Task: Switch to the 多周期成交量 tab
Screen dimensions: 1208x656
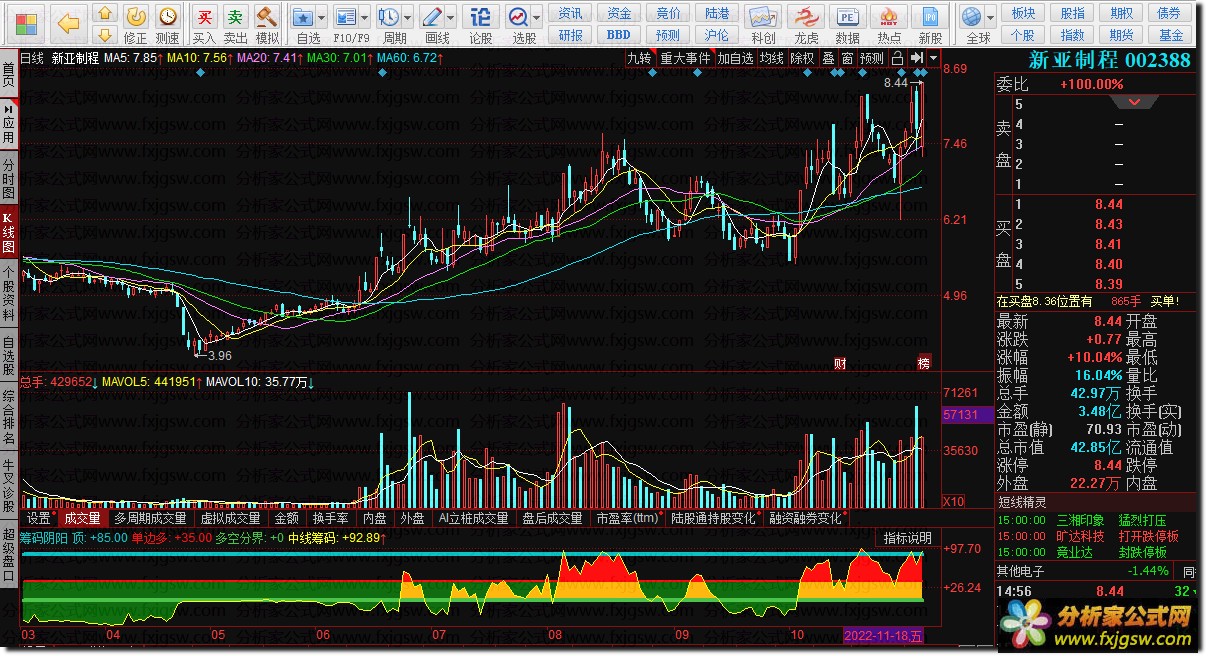Action: point(150,518)
